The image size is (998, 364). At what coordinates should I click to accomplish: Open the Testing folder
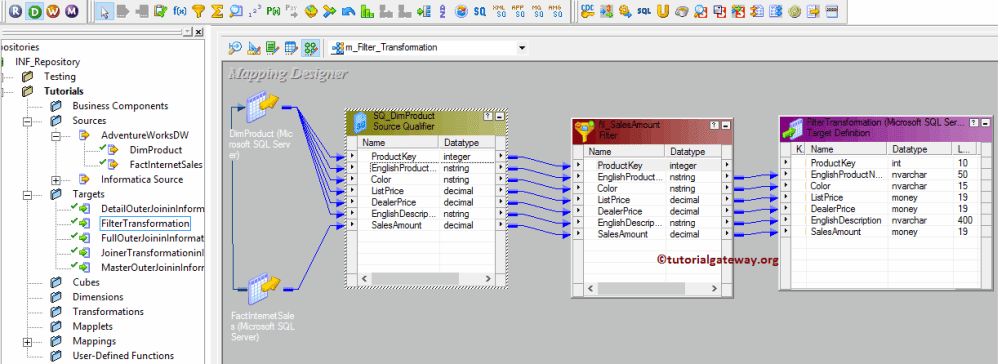(x=59, y=76)
